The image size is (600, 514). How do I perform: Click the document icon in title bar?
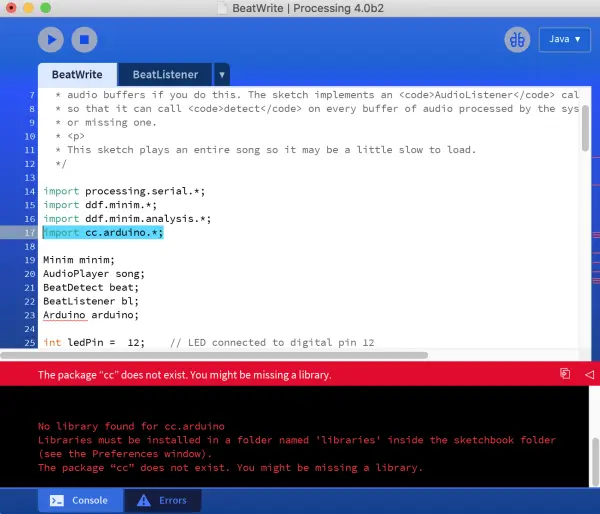pos(222,8)
